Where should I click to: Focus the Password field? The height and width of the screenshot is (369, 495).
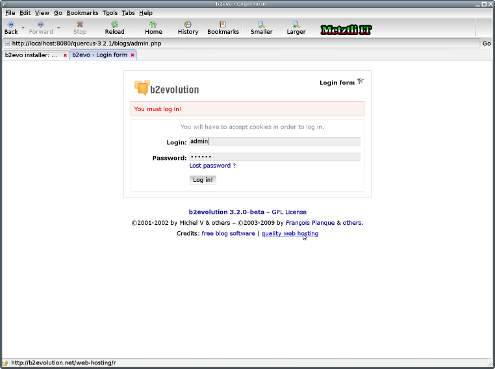pos(275,157)
